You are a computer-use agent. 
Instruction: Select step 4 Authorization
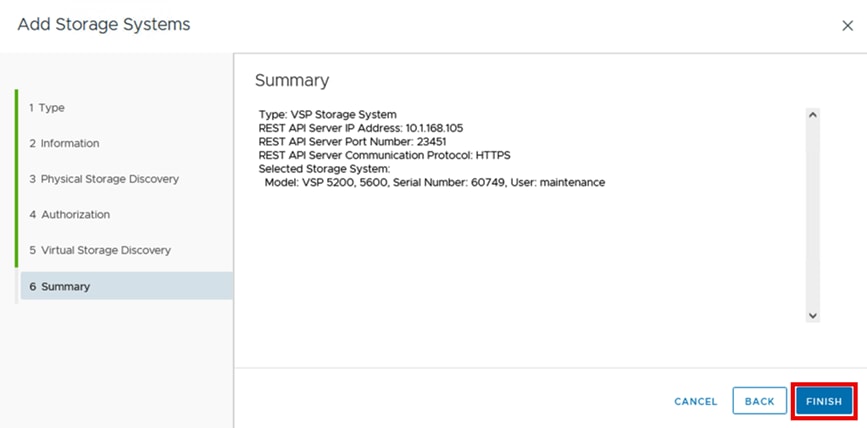pyautogui.click(x=69, y=214)
